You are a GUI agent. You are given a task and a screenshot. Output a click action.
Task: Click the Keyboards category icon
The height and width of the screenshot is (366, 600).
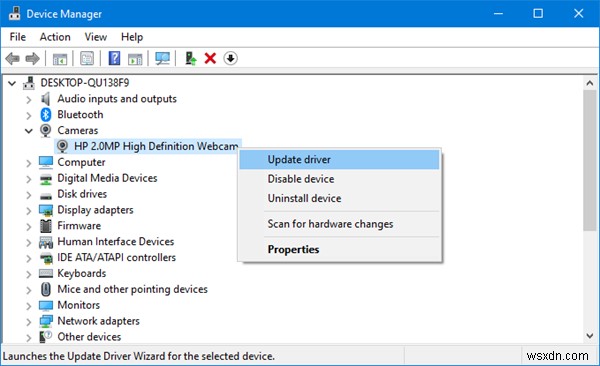[46, 274]
